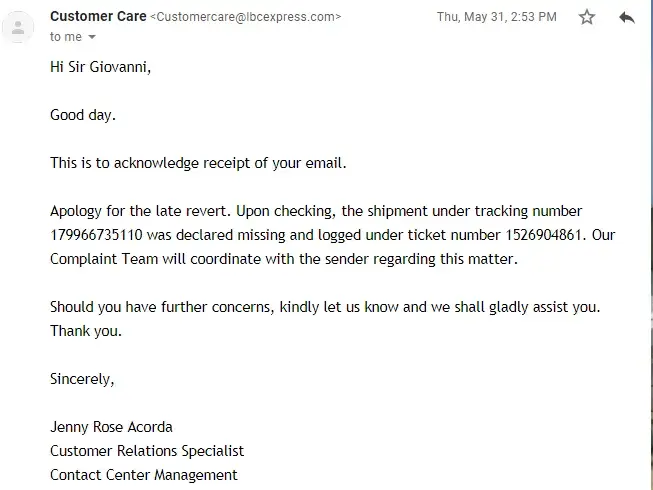The width and height of the screenshot is (653, 490).
Task: Click the Thu, May 31 timestamp
Action: coord(496,17)
